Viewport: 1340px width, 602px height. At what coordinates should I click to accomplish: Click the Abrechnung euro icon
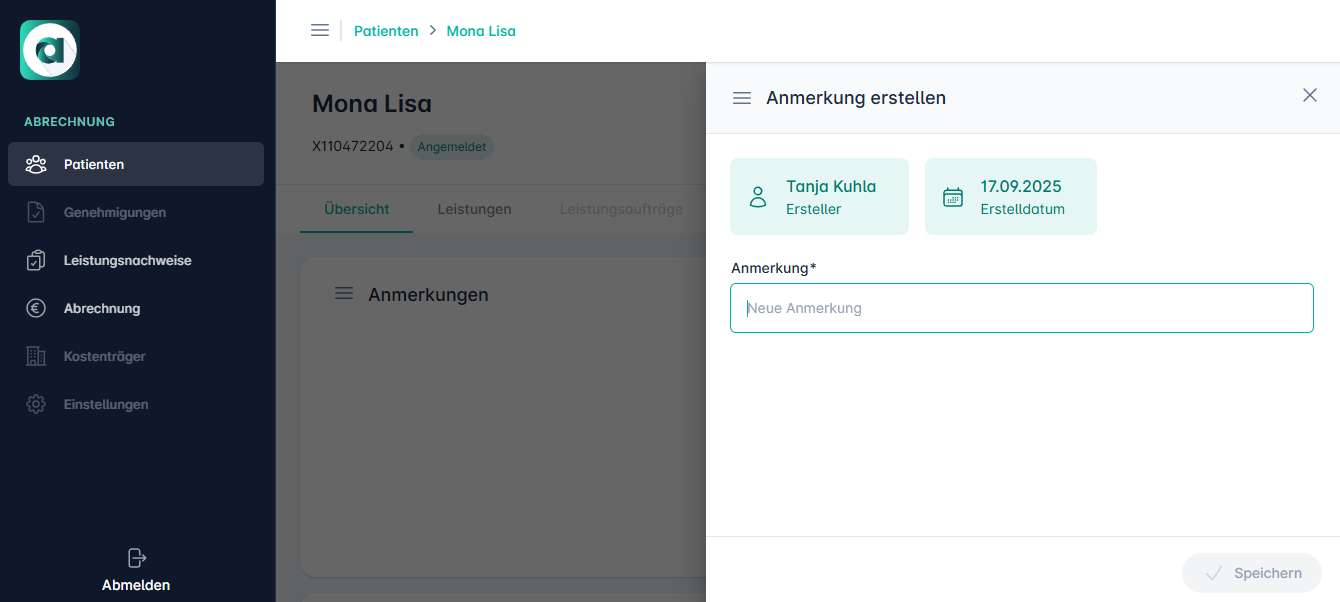pos(36,308)
